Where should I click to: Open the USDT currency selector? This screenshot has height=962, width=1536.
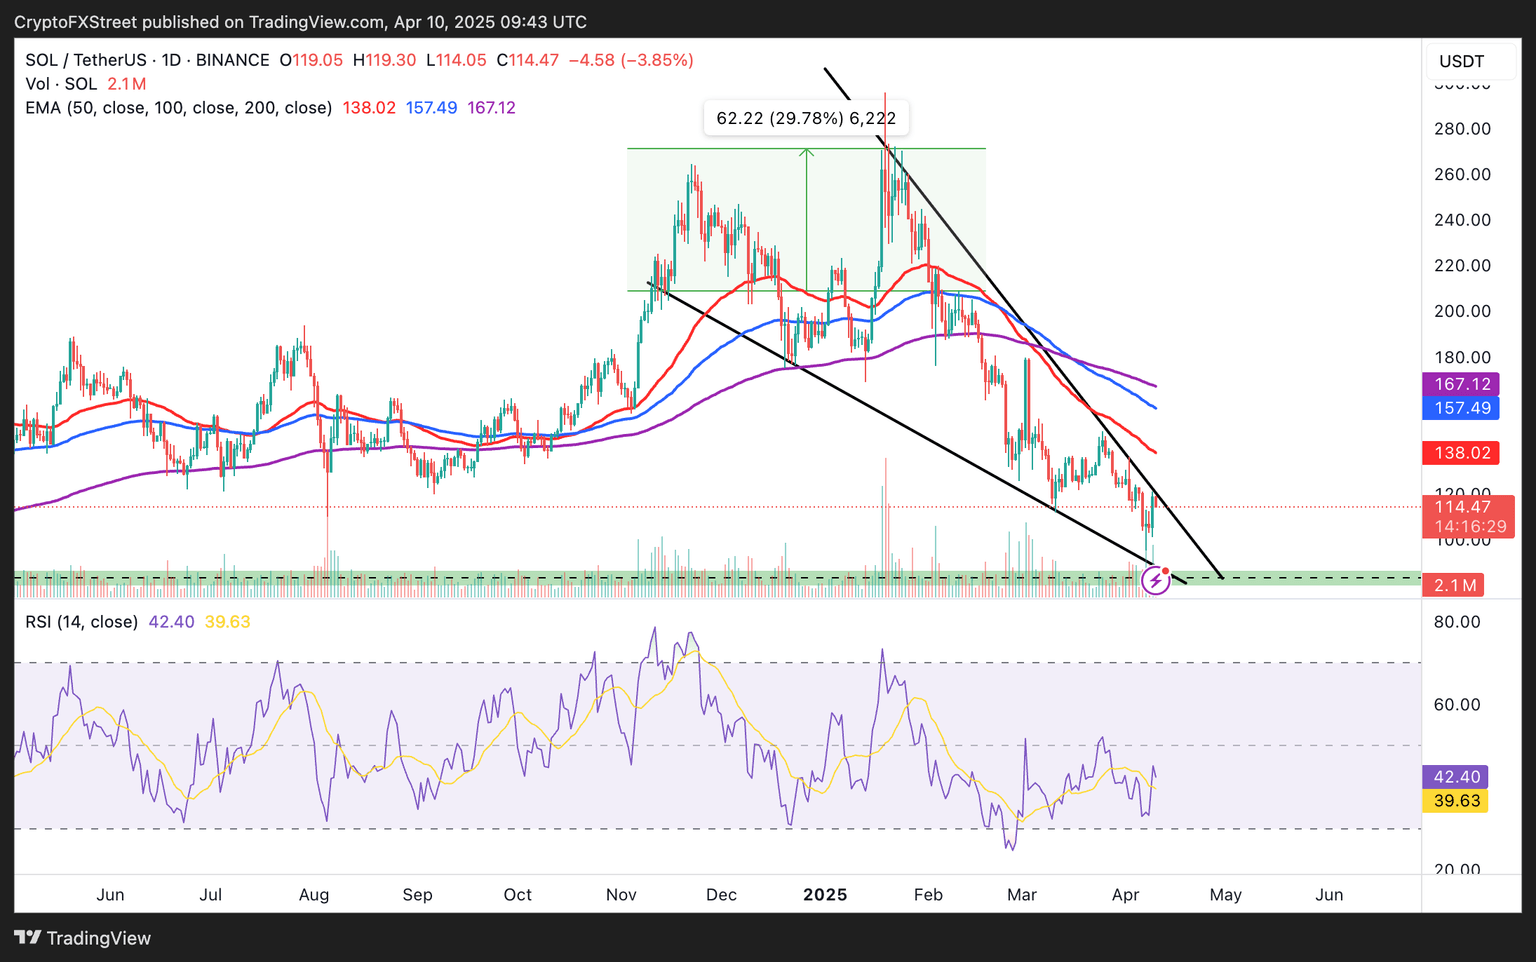[x=1461, y=61]
